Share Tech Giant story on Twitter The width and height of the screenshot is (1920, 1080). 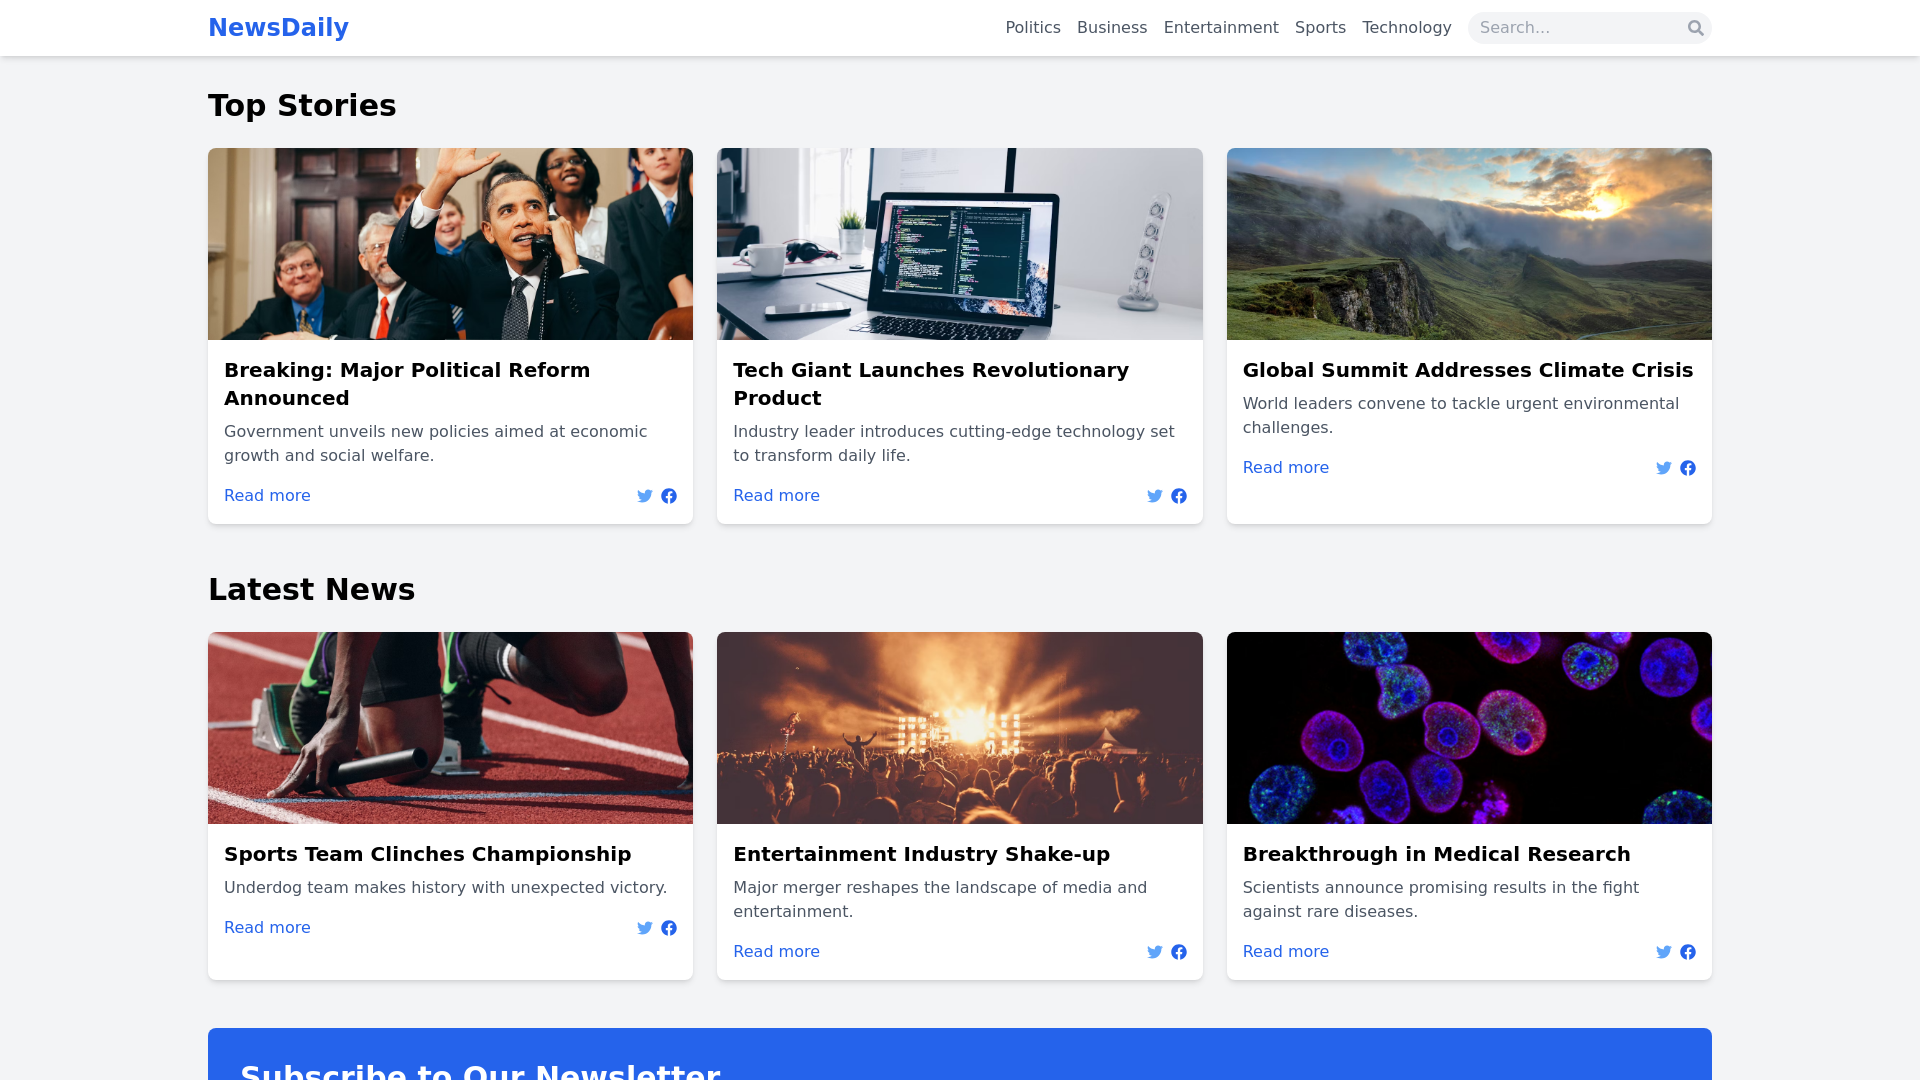[x=1154, y=496]
